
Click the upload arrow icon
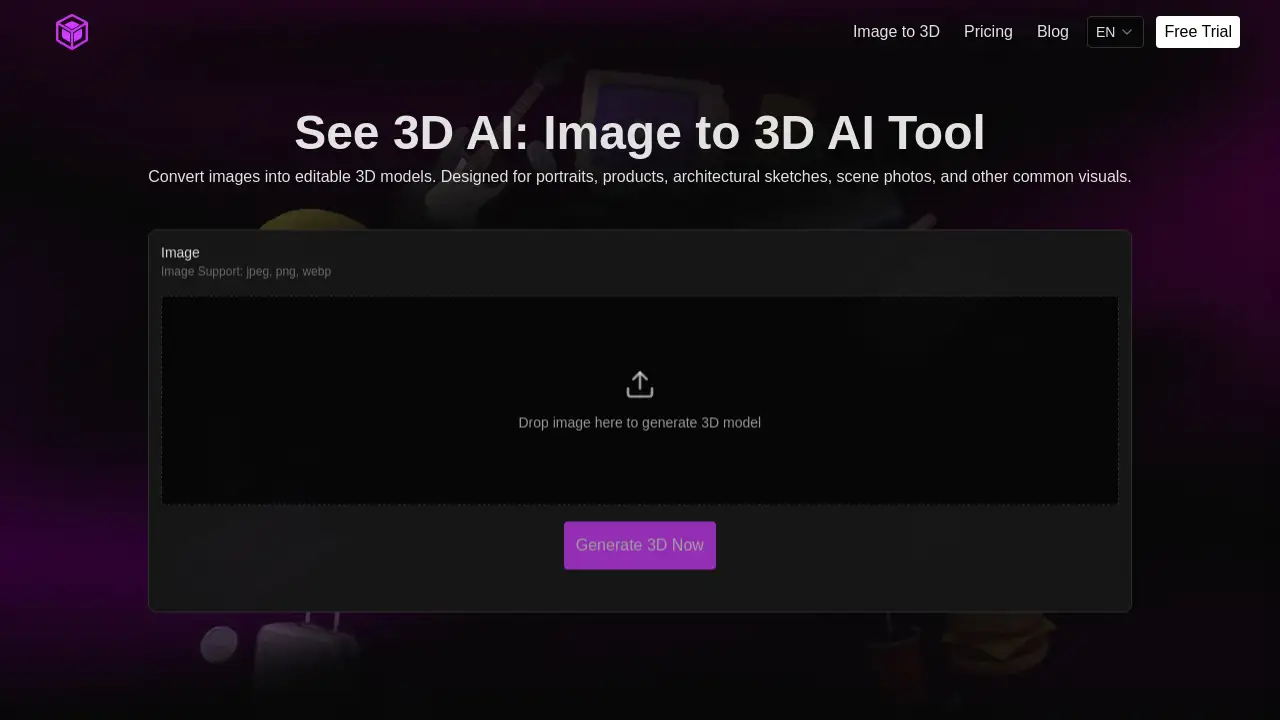coord(640,385)
